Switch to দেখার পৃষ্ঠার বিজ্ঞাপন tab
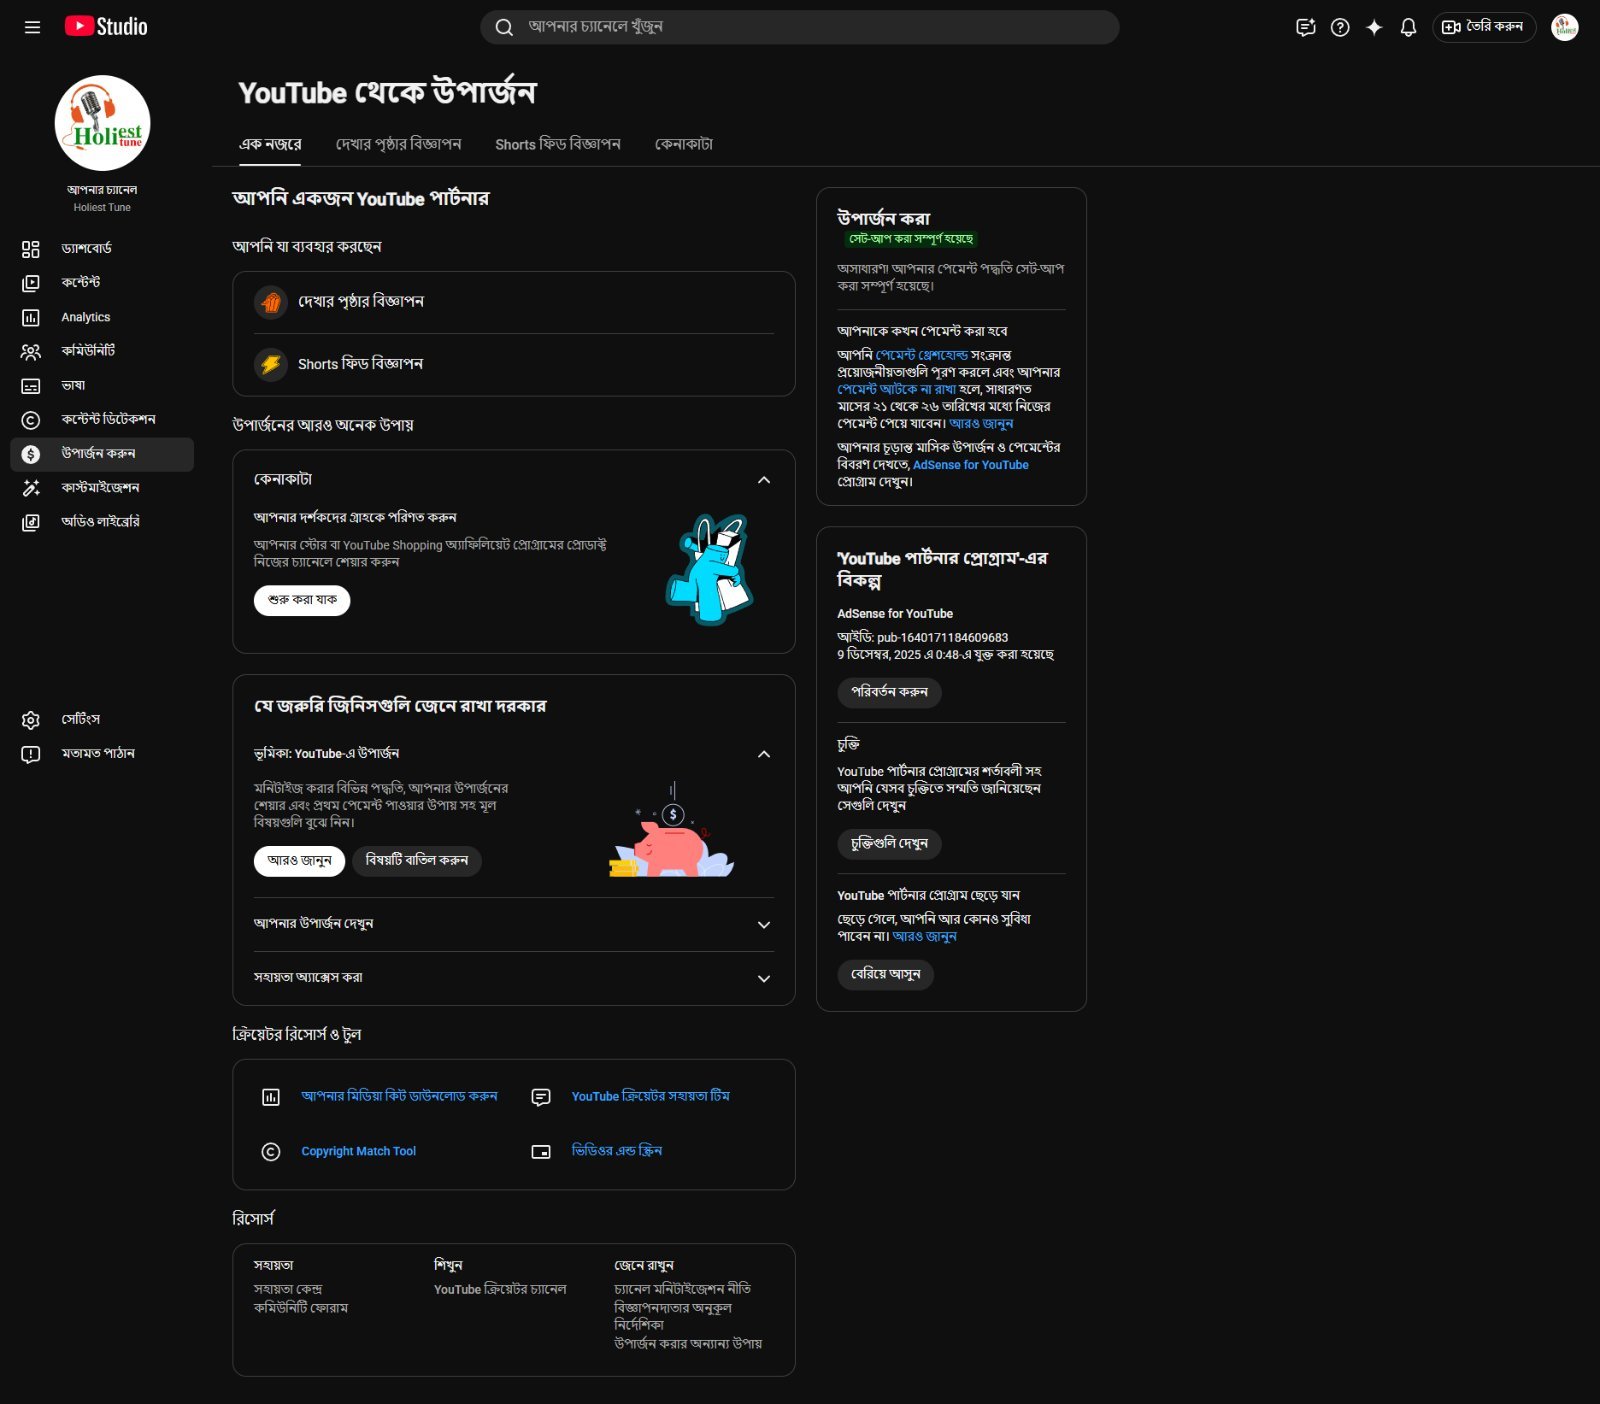 click(398, 145)
